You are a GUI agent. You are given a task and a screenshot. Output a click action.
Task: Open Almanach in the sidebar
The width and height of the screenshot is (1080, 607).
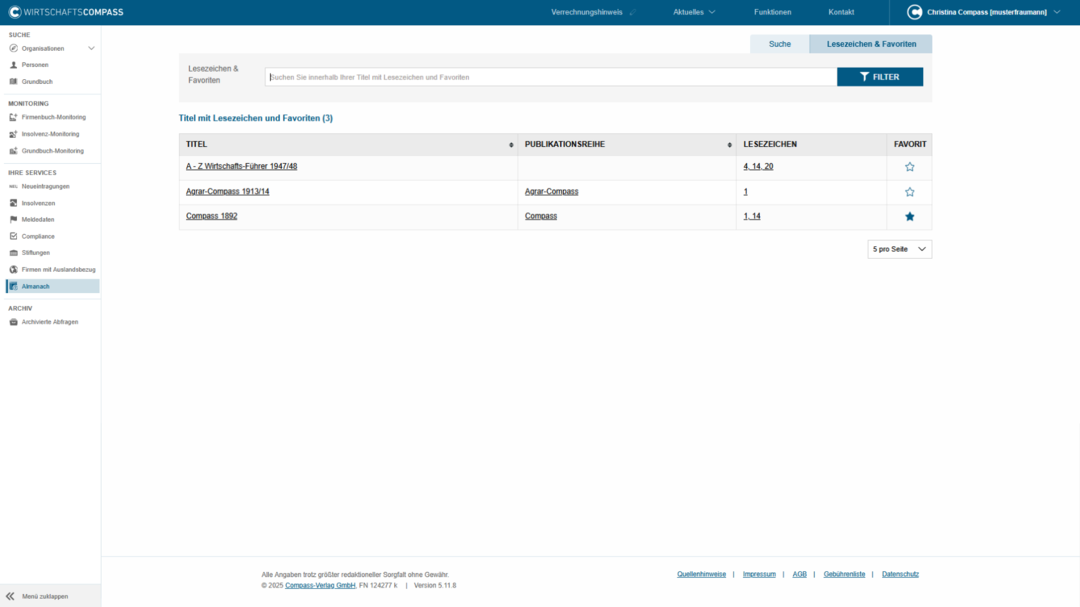(x=52, y=286)
